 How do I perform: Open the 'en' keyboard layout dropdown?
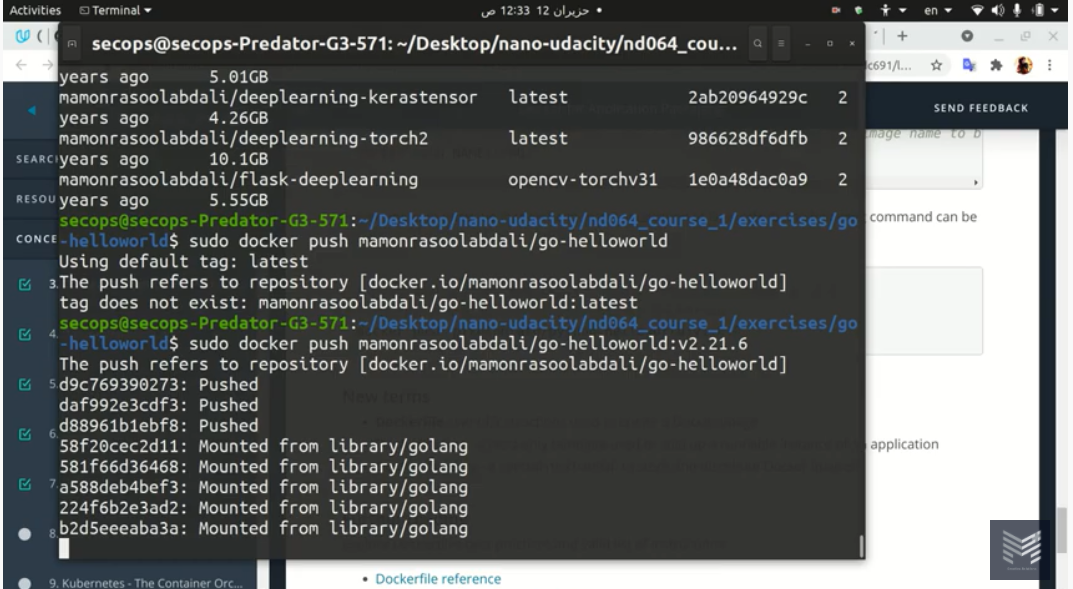pyautogui.click(x=938, y=10)
